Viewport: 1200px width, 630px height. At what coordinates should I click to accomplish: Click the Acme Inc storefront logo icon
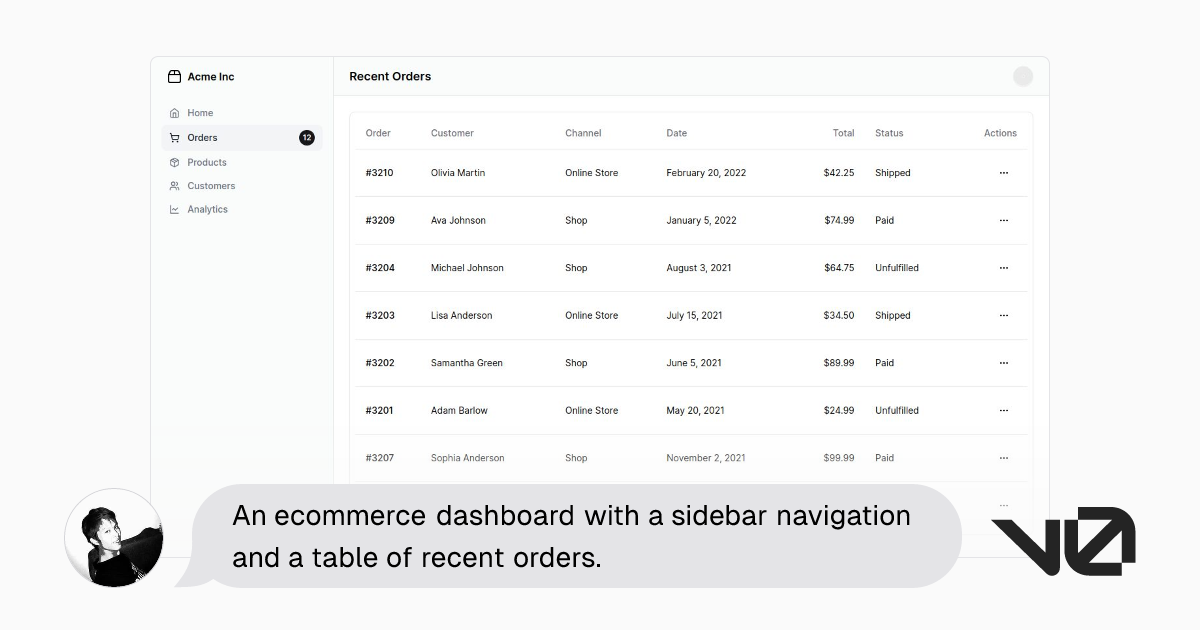pyautogui.click(x=172, y=76)
